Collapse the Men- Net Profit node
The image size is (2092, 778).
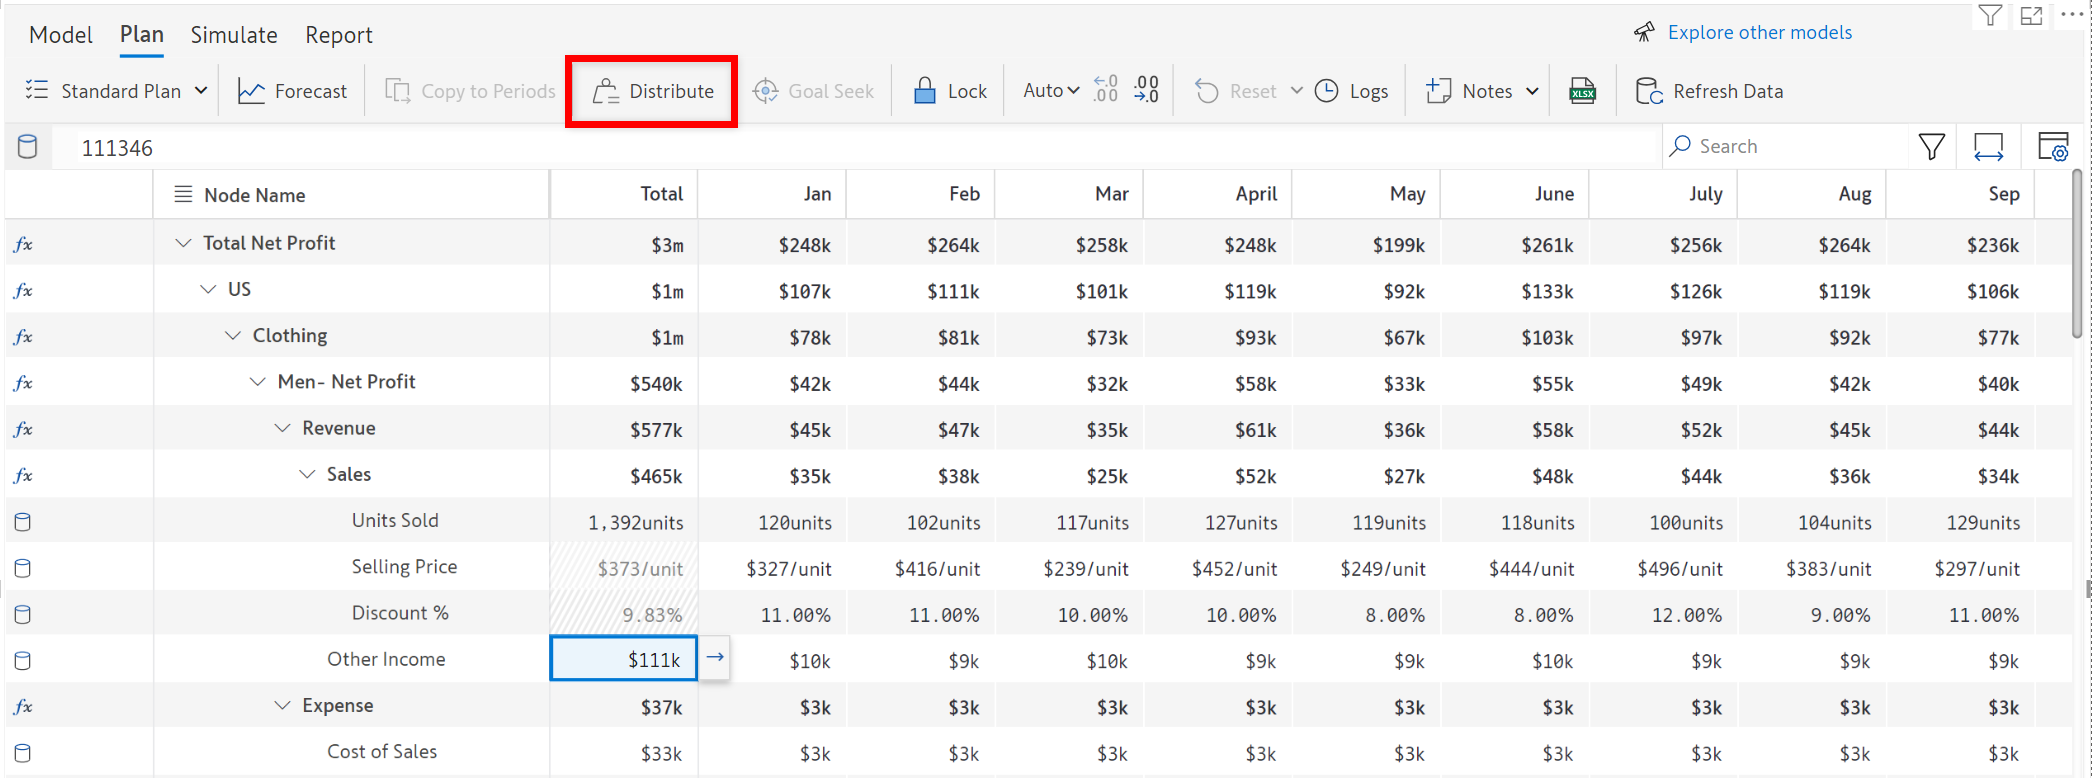click(x=257, y=382)
